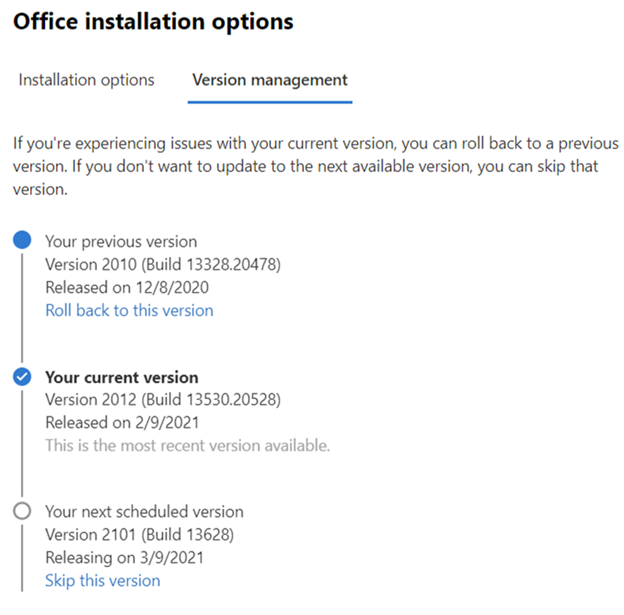The image size is (624, 615).
Task: Click the checkmark icon beside current version
Action: [x=23, y=377]
